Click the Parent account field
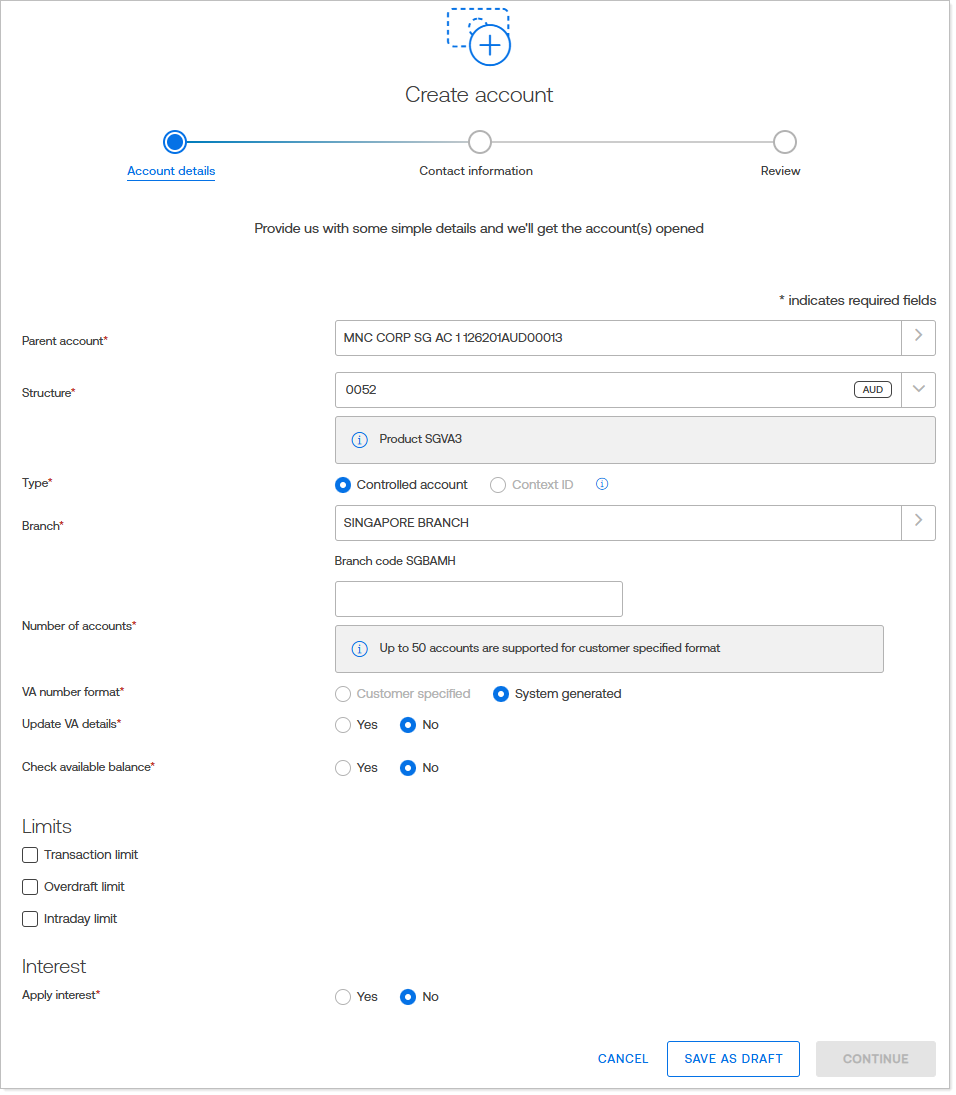 coord(617,337)
